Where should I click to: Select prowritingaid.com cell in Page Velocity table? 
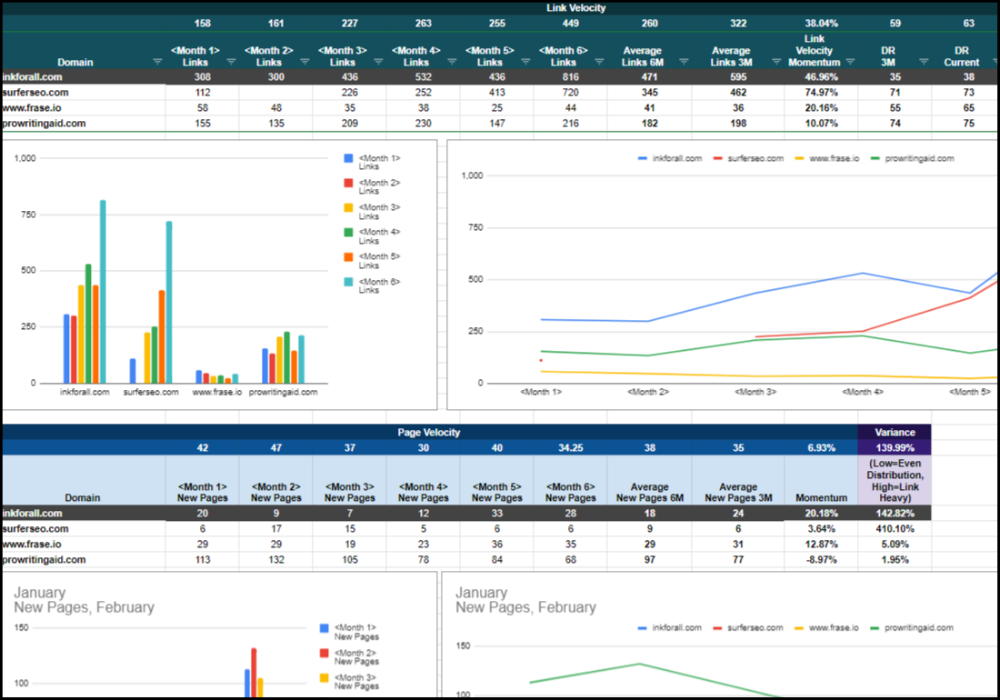coord(83,560)
